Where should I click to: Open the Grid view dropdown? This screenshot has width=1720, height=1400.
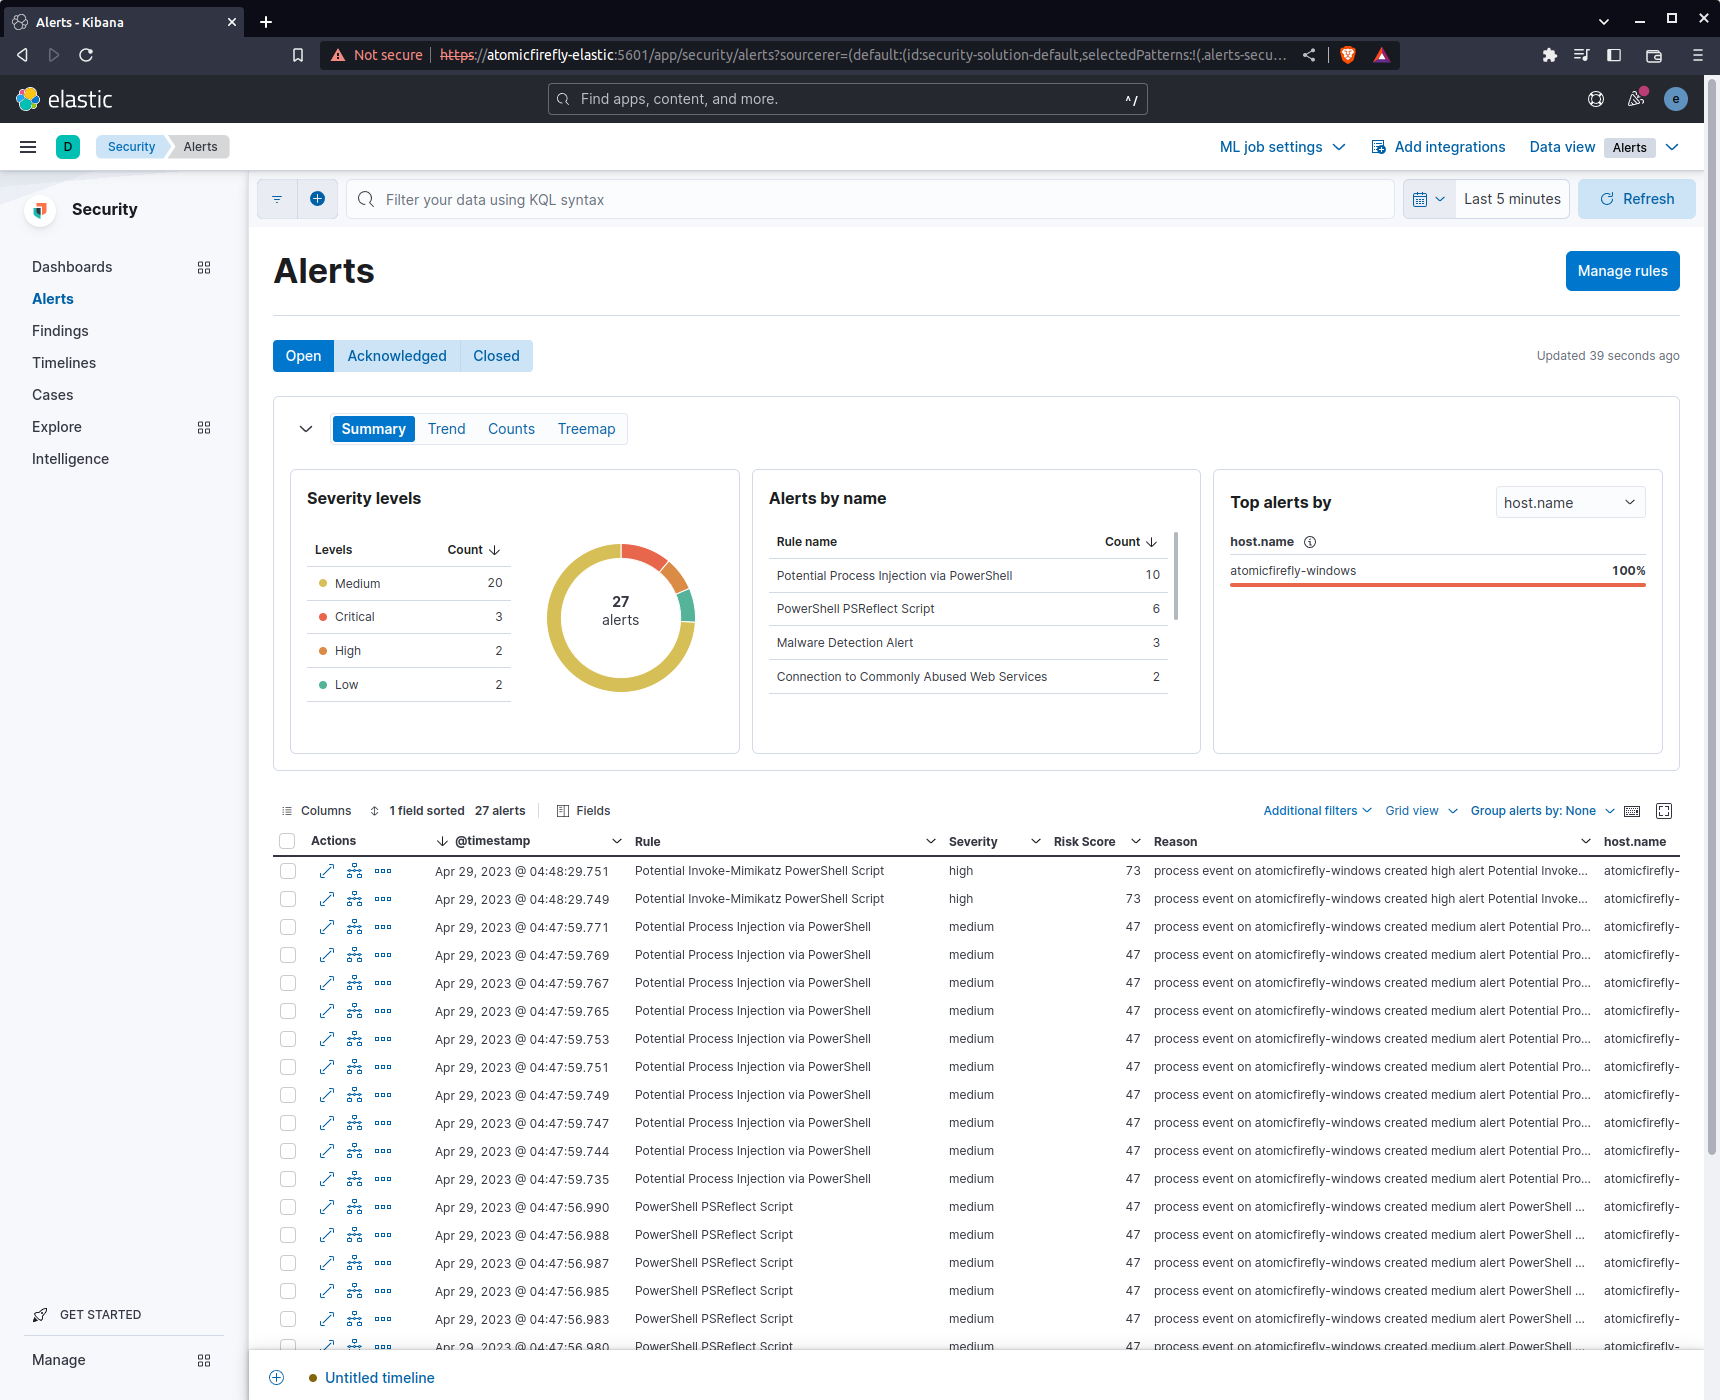(x=1421, y=811)
